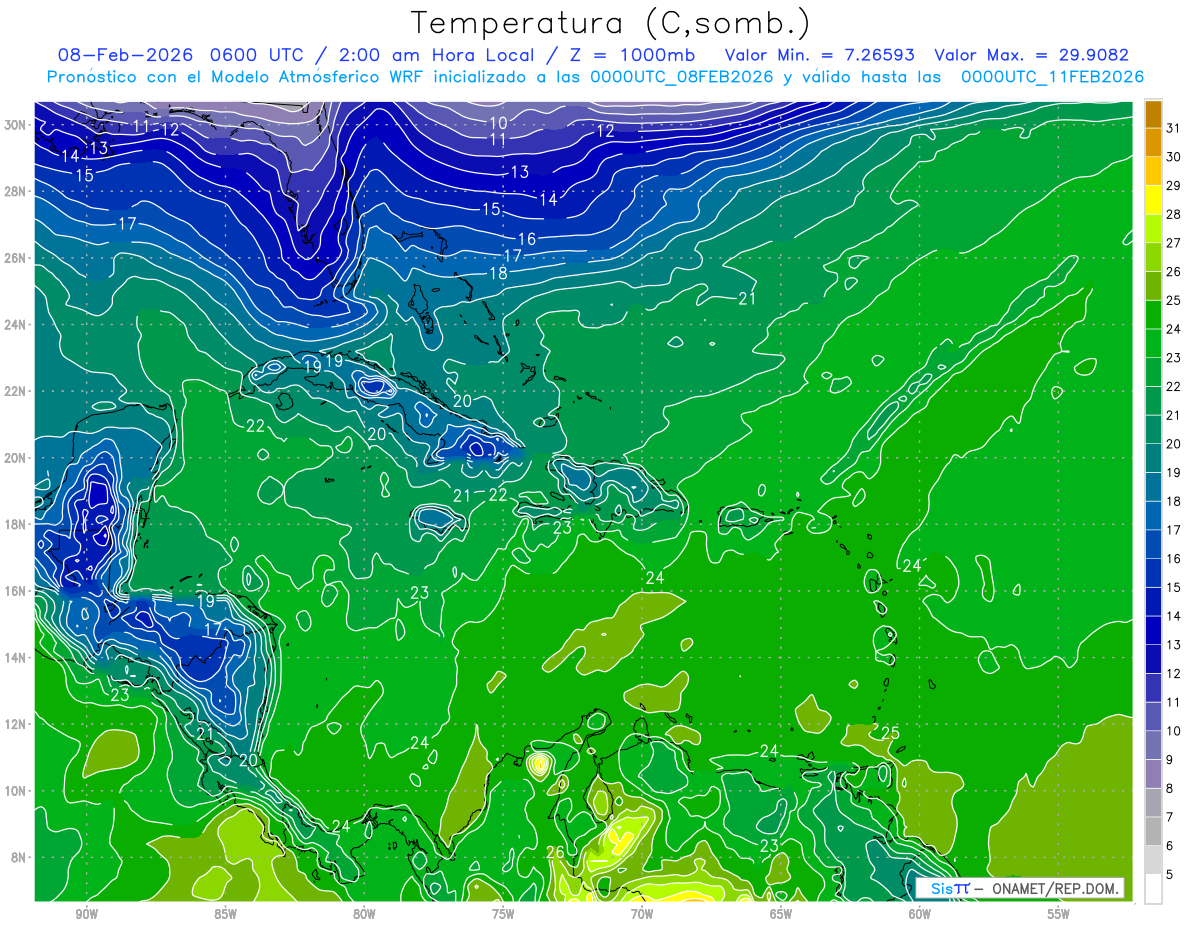The height and width of the screenshot is (927, 1200).
Task: Click yellow colorbar swatch between 28 and 29
Action: [1153, 200]
